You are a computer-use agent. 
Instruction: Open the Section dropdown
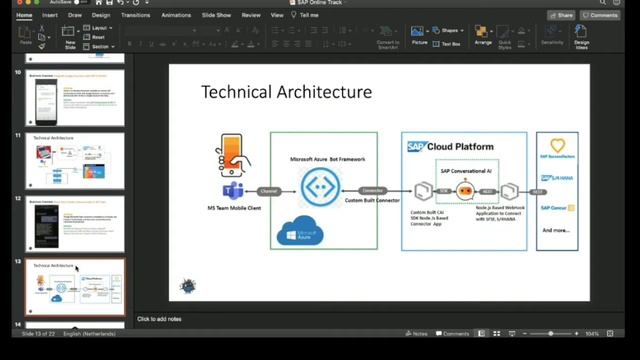[99, 47]
